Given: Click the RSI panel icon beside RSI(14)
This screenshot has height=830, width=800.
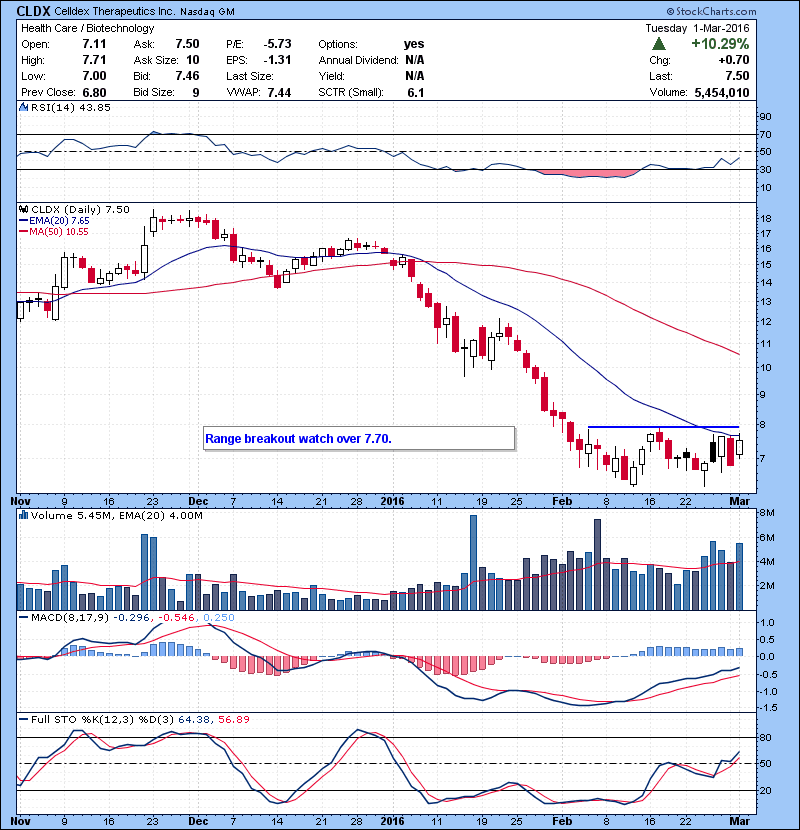Looking at the screenshot, I should tap(24, 107).
